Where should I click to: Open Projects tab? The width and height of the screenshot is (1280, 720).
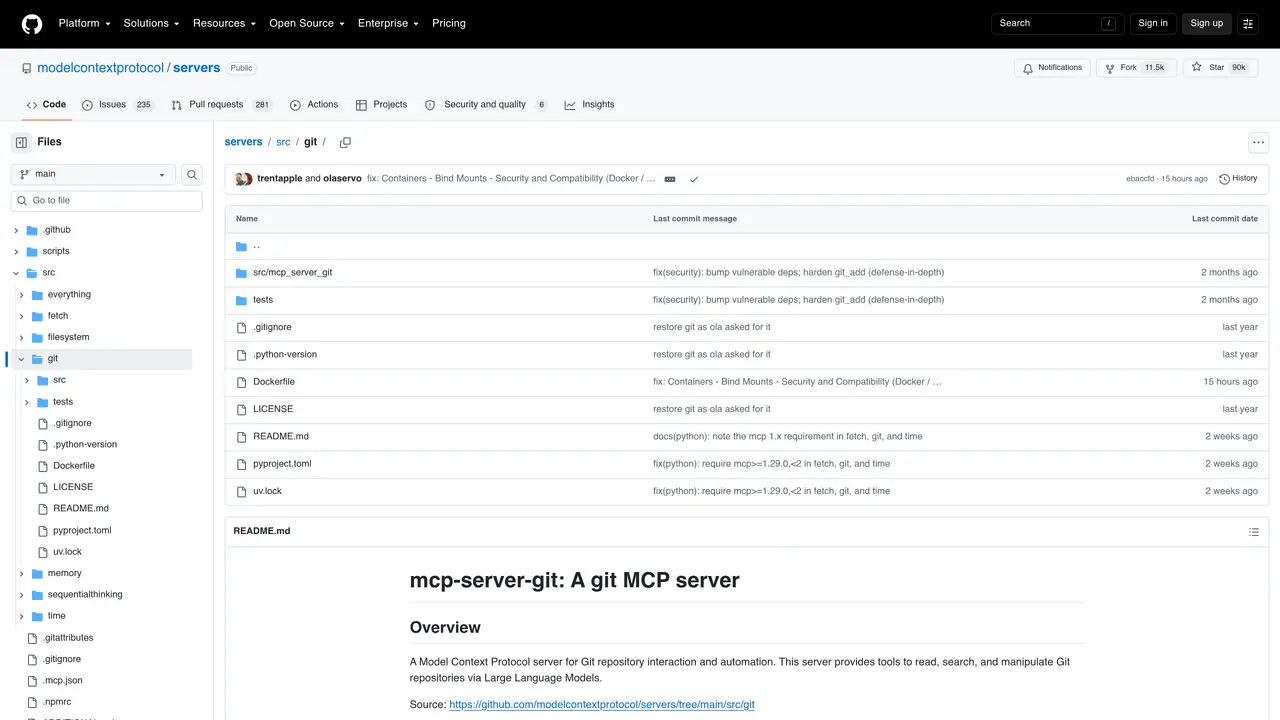click(382, 105)
